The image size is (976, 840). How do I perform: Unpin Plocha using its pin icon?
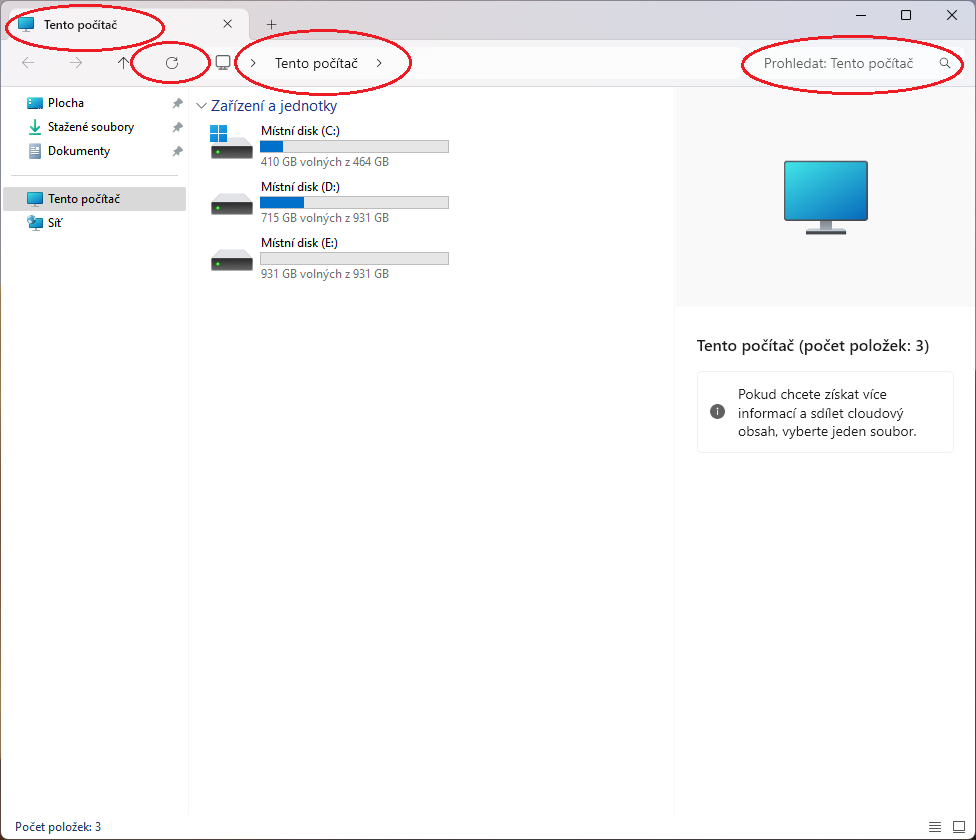click(x=177, y=103)
